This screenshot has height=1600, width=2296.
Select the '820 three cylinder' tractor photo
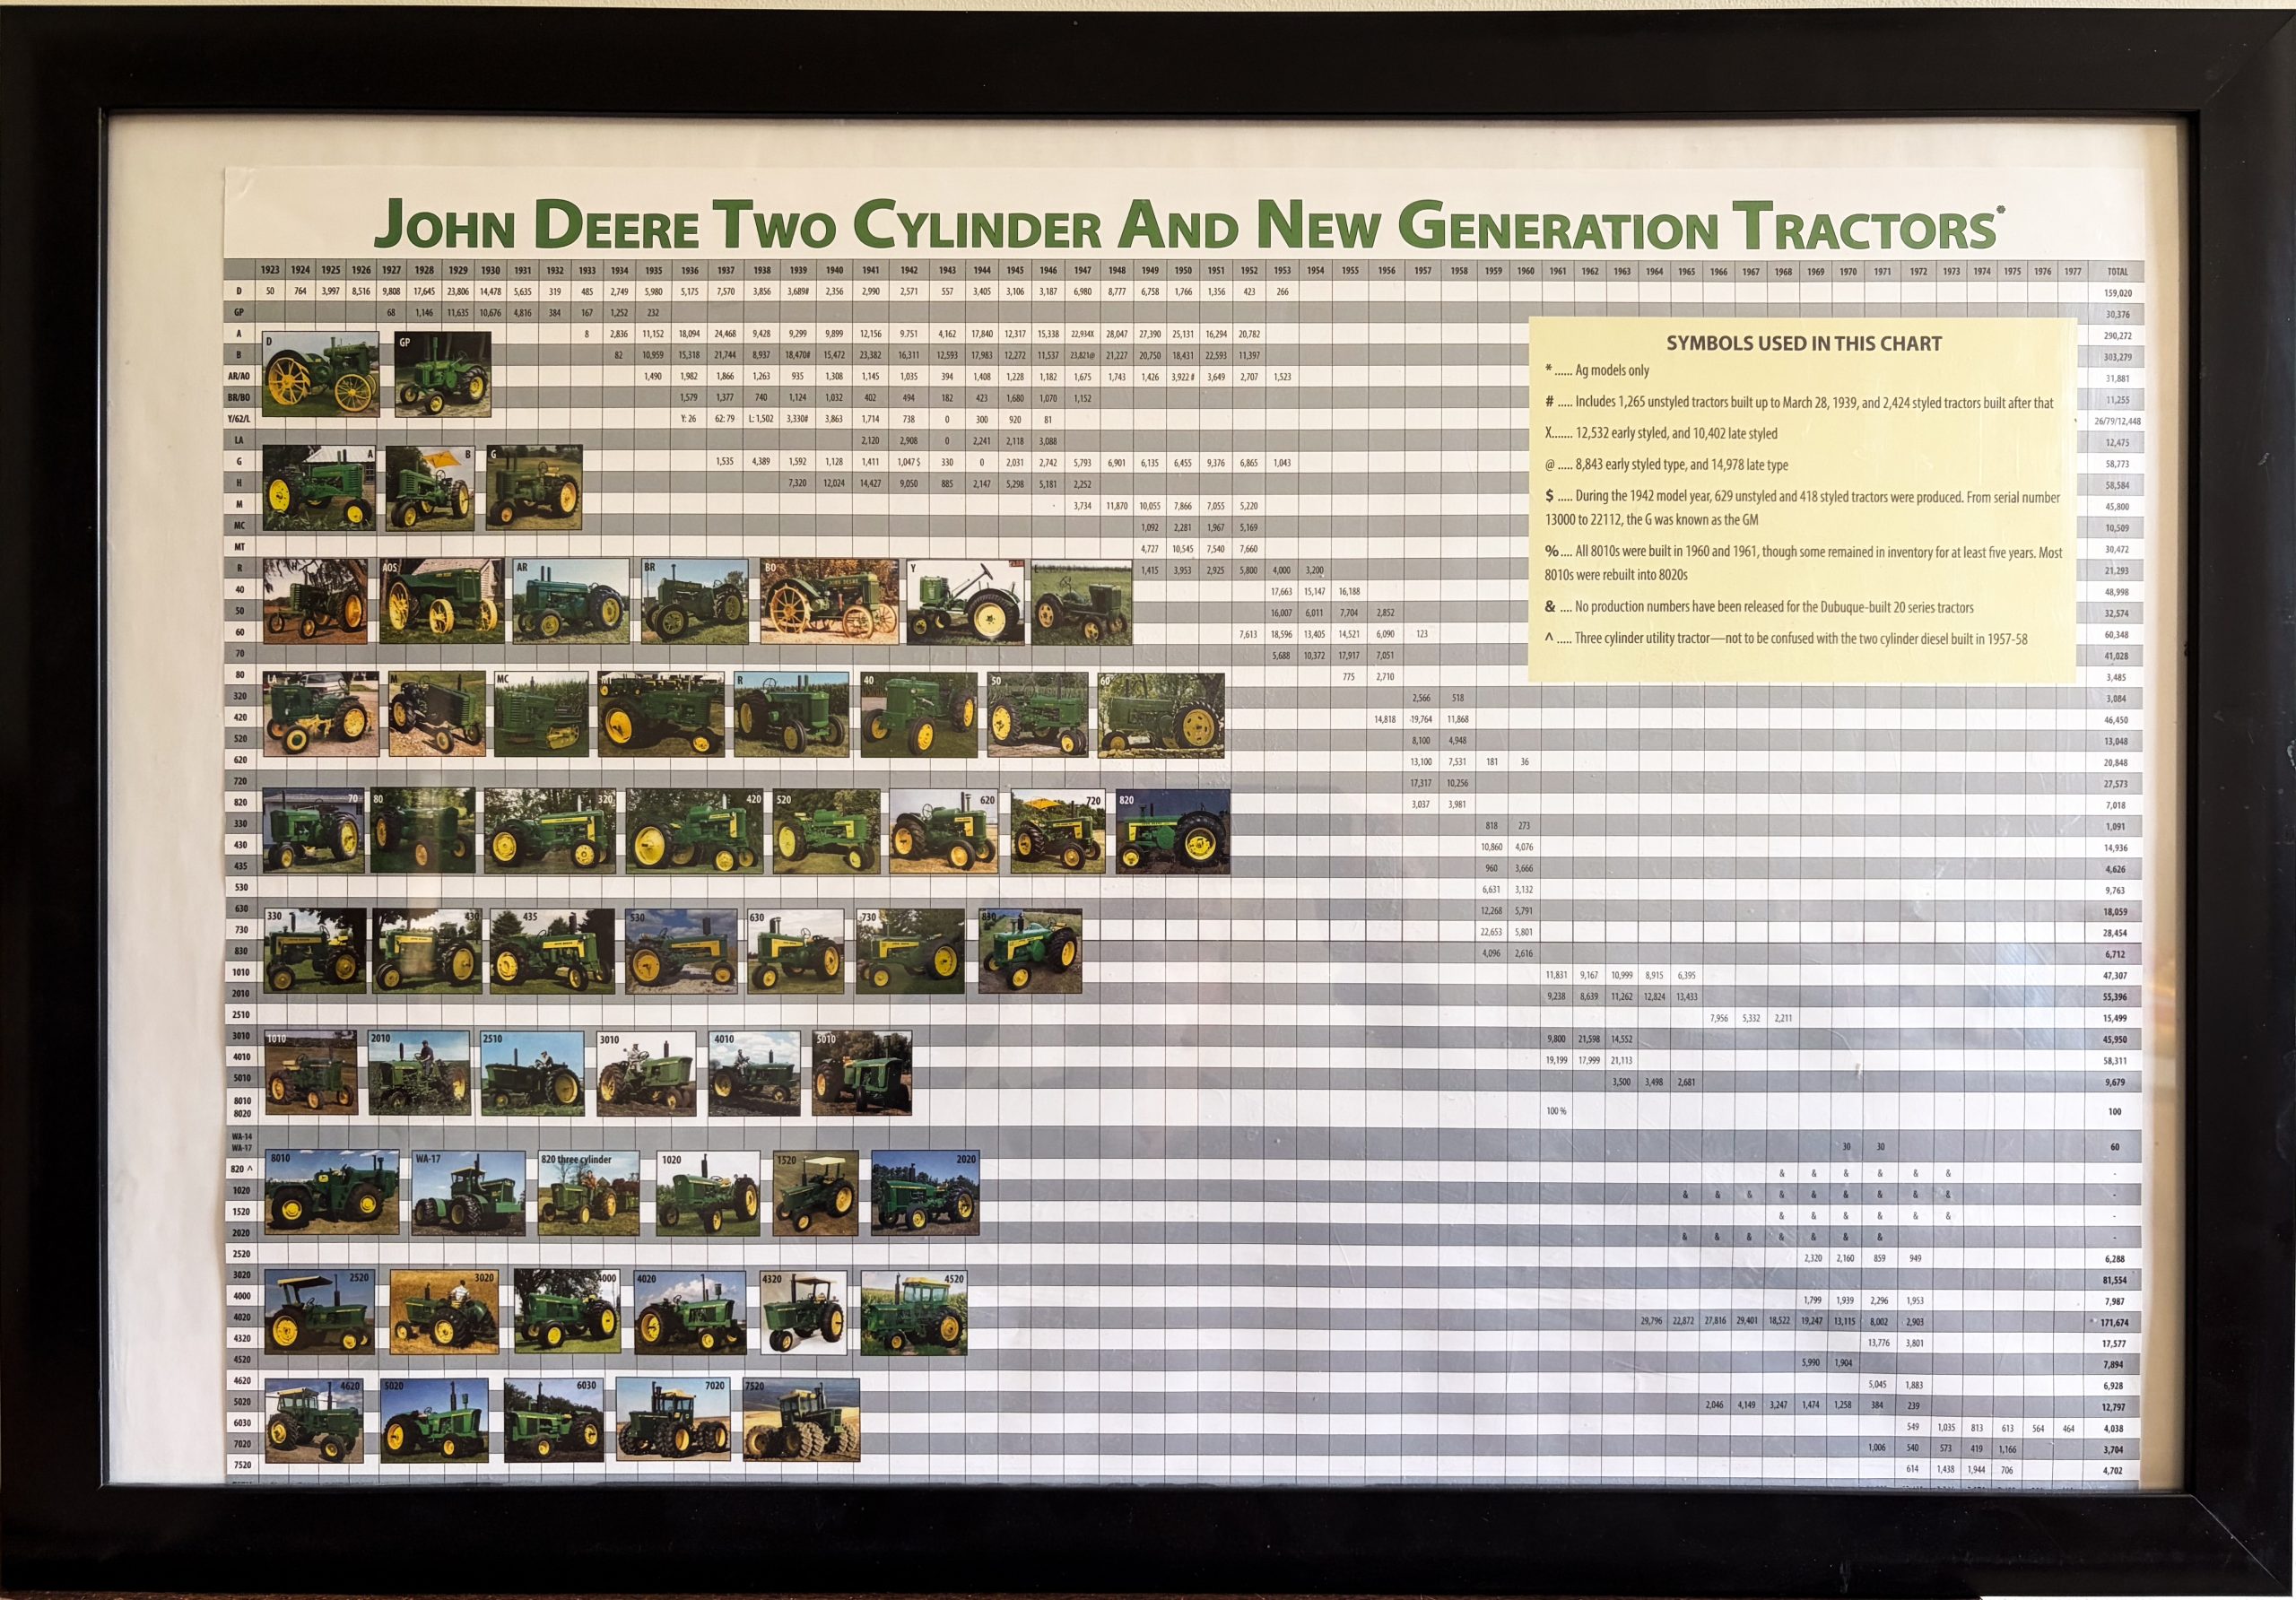click(x=589, y=1192)
